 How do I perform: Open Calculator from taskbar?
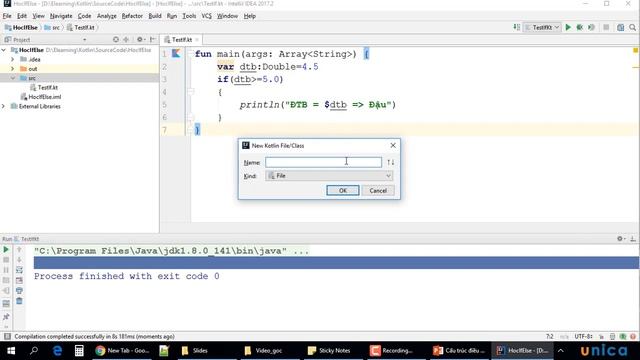79,351
